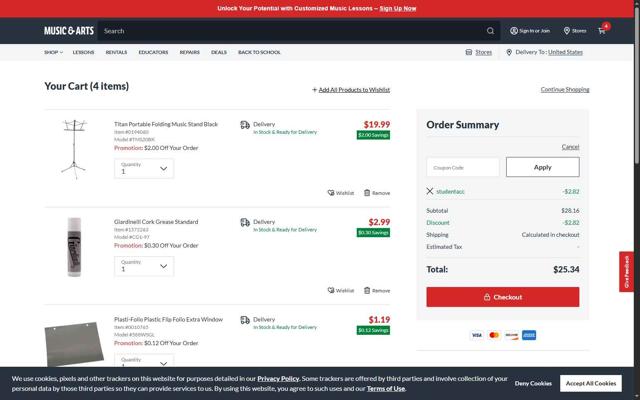640x400 pixels.
Task: Click the $2.00 Savings badge
Action: point(373,135)
